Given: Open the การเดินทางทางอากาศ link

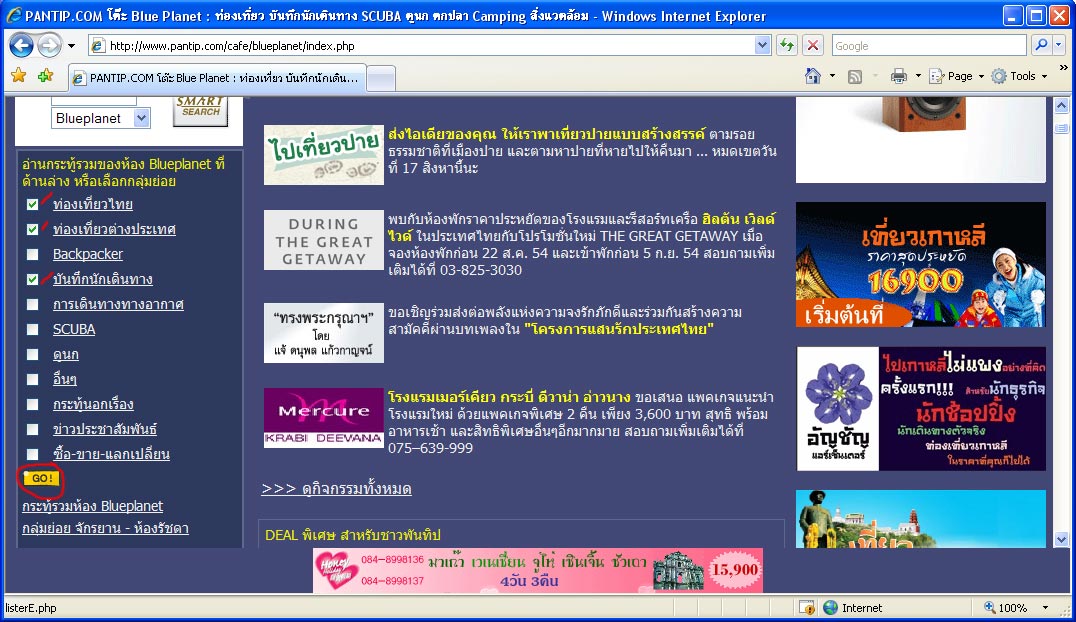Looking at the screenshot, I should coord(118,304).
